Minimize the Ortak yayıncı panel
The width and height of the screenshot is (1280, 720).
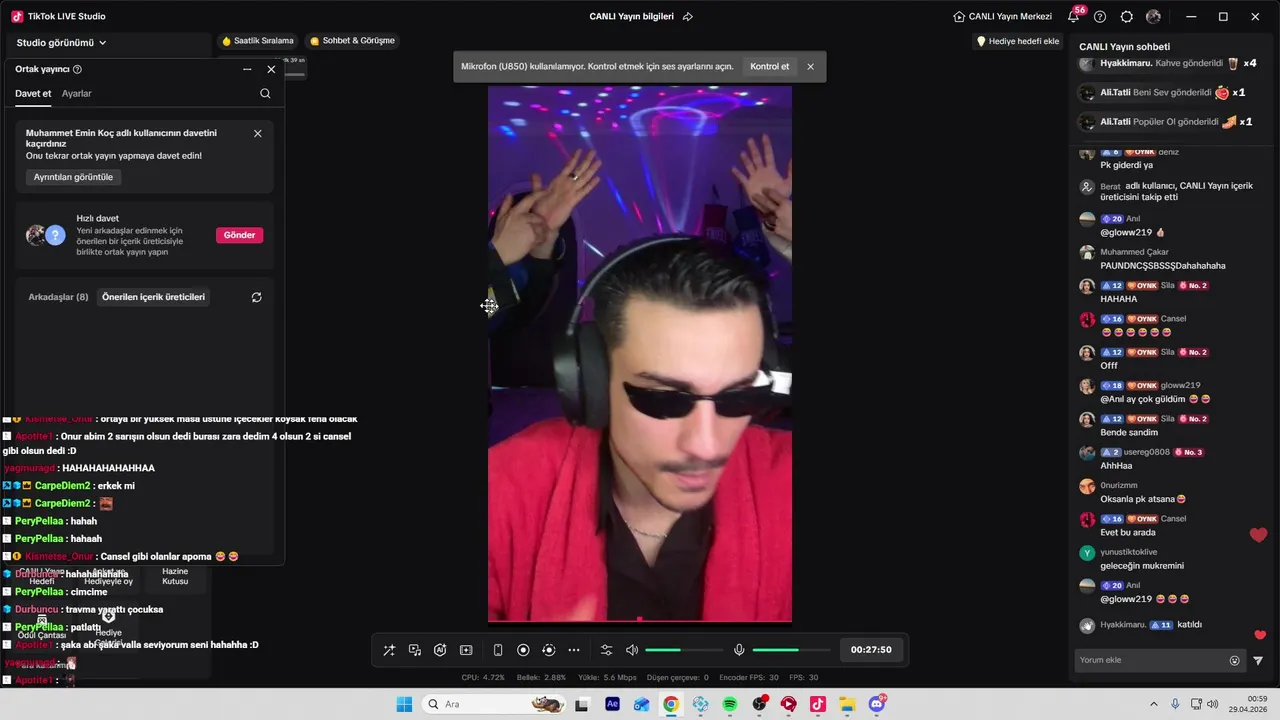click(x=247, y=69)
